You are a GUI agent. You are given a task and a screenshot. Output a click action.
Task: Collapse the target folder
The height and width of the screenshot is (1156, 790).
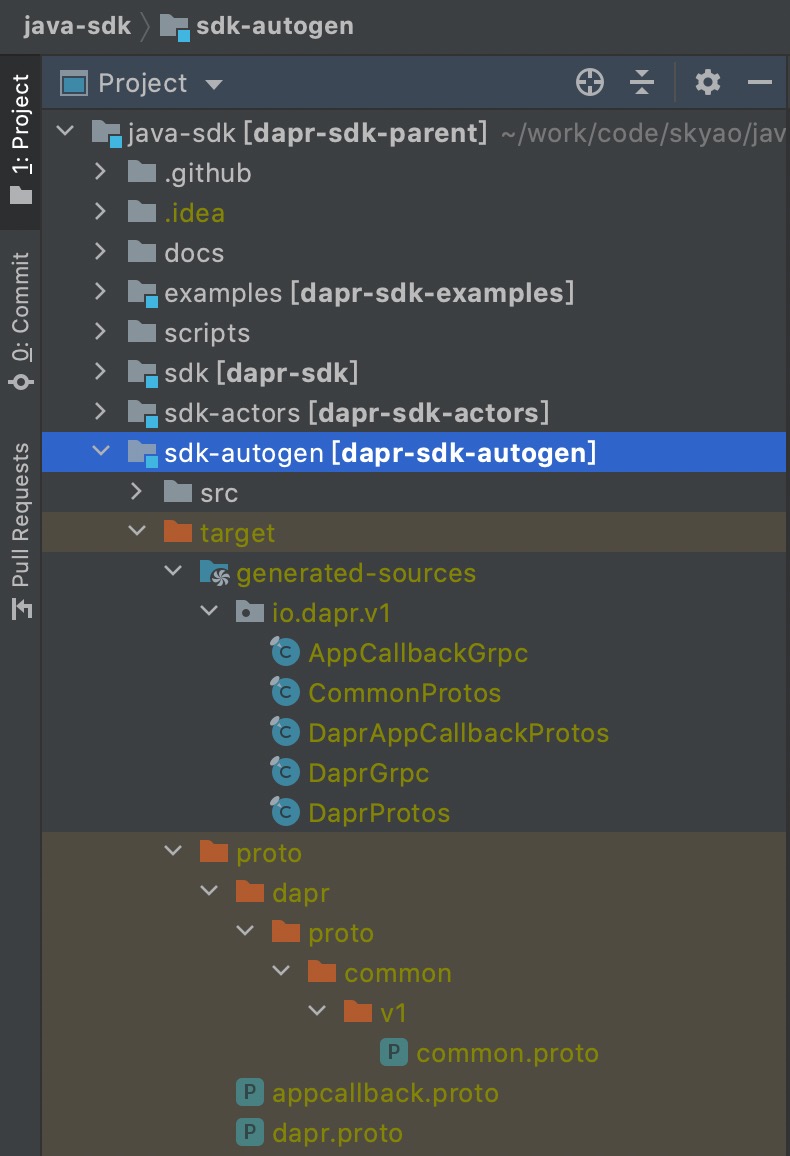137,531
